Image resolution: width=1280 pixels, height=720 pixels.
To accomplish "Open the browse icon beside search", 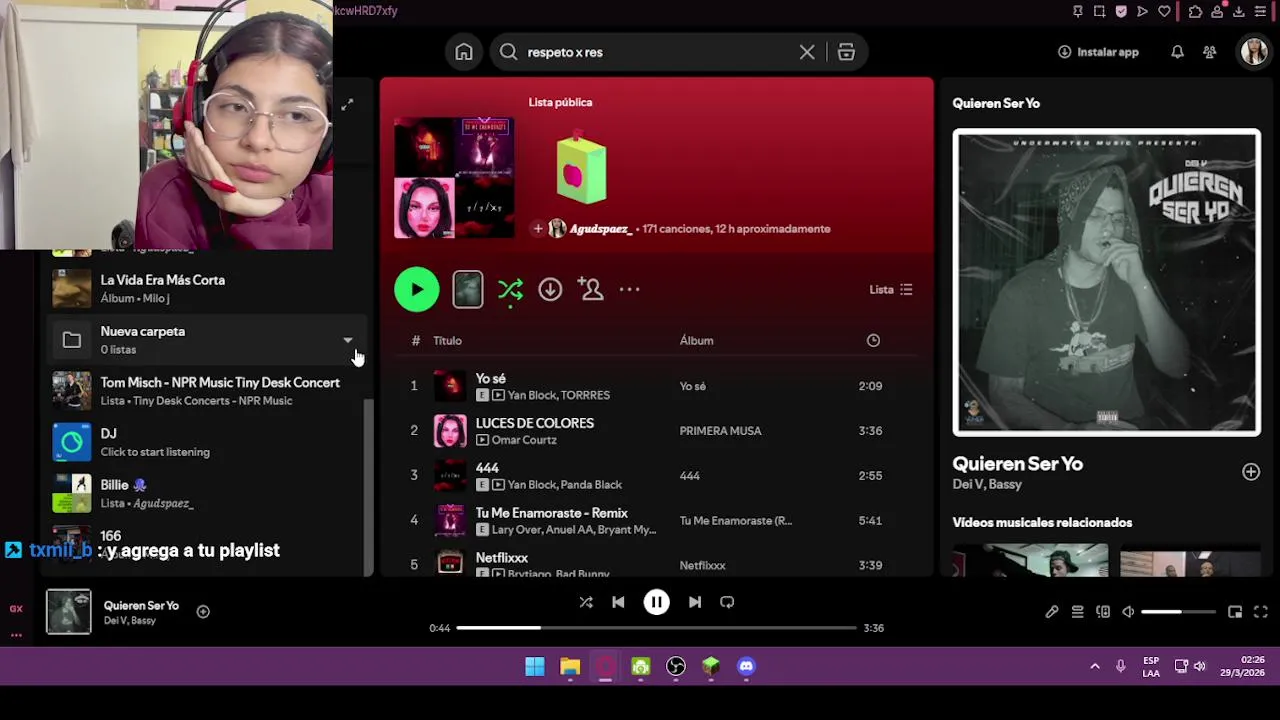I will click(846, 52).
